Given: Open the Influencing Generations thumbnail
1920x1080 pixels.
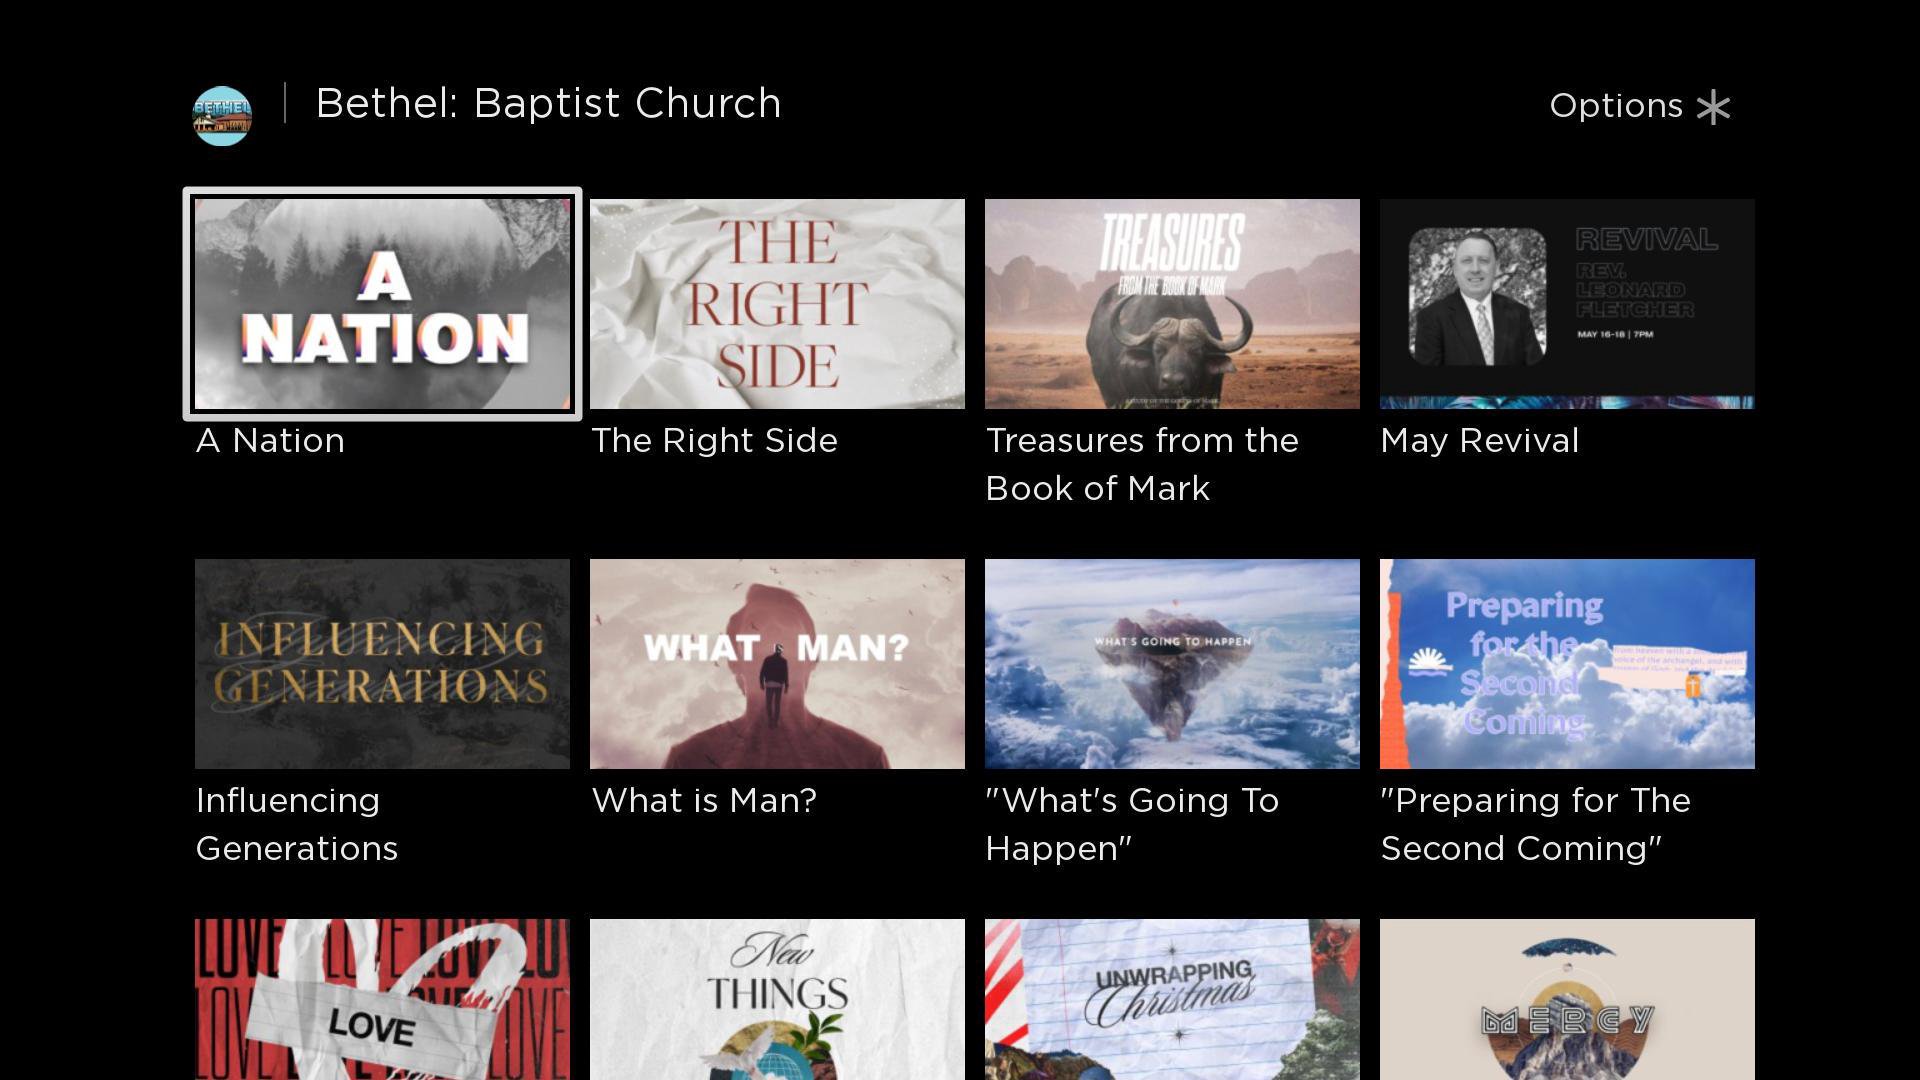Looking at the screenshot, I should pyautogui.click(x=382, y=664).
